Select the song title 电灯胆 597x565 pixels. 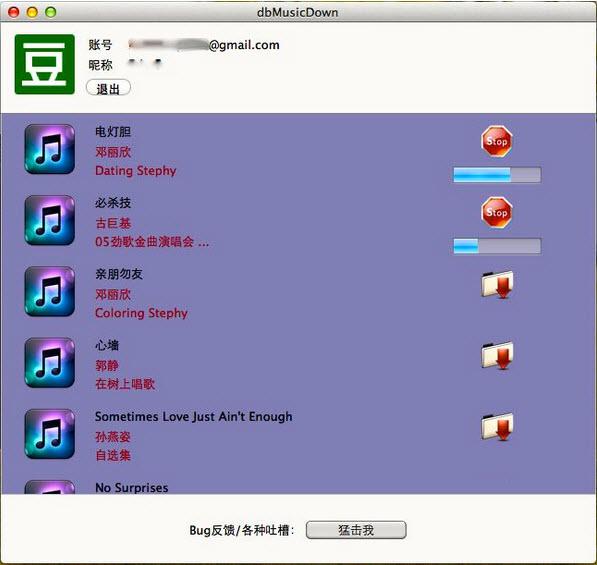click(x=113, y=132)
